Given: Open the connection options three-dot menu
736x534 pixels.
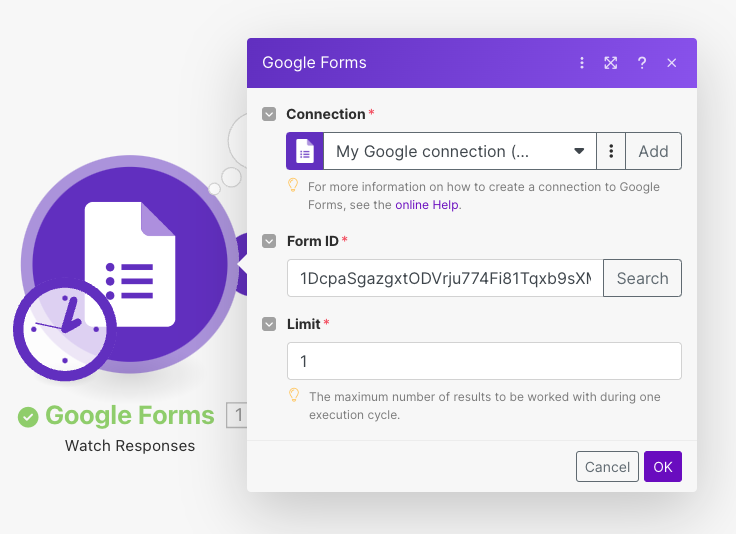Looking at the screenshot, I should (611, 151).
